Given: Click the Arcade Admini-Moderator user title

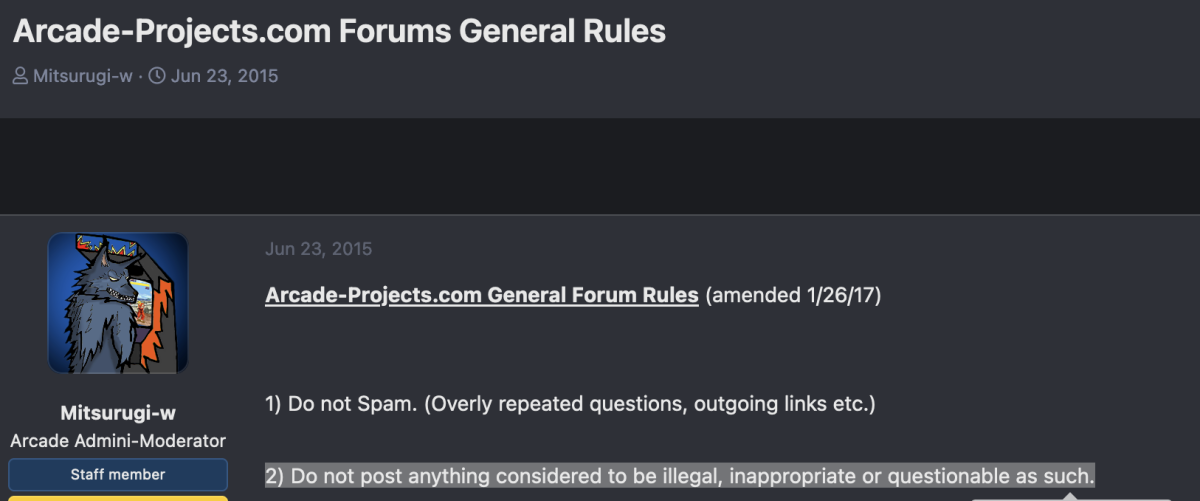Looking at the screenshot, I should tap(118, 441).
